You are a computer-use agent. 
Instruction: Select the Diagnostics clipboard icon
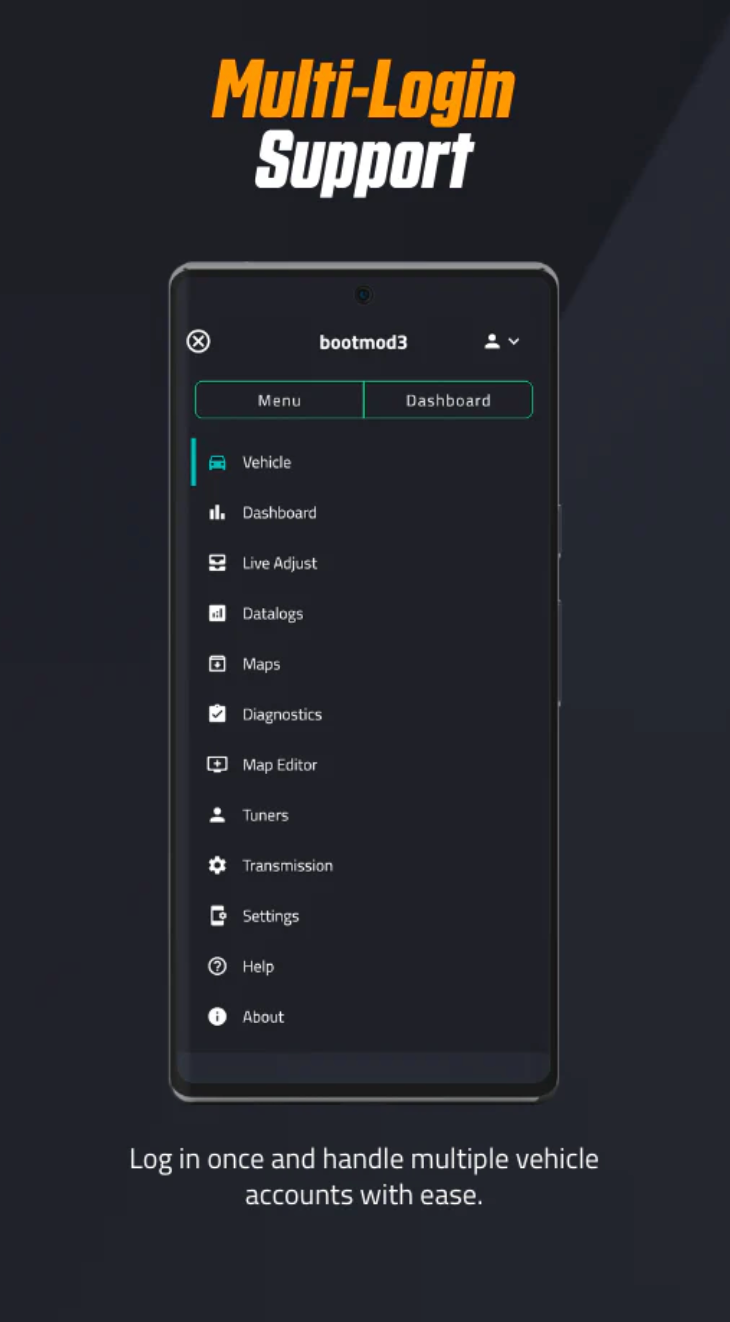pos(217,714)
